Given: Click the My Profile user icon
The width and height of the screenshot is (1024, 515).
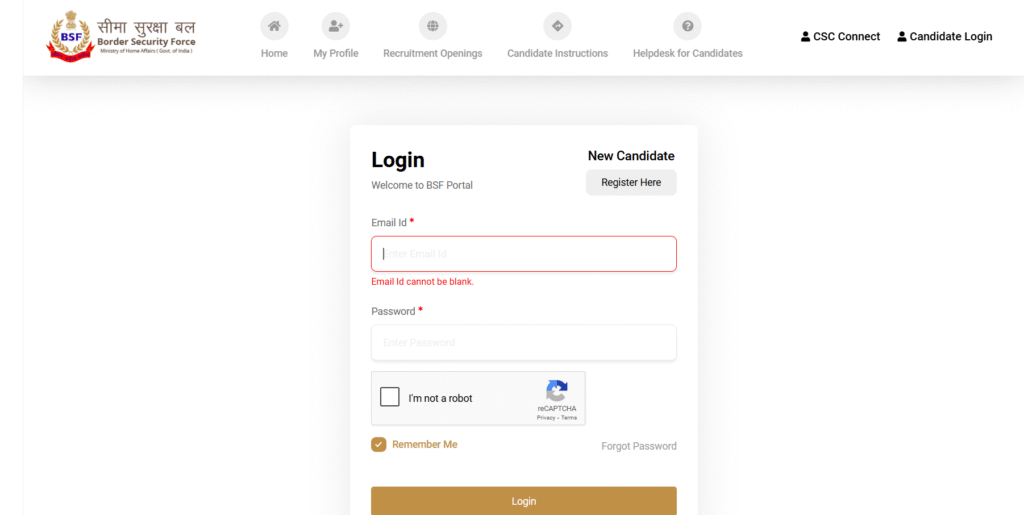Looking at the screenshot, I should tap(336, 26).
